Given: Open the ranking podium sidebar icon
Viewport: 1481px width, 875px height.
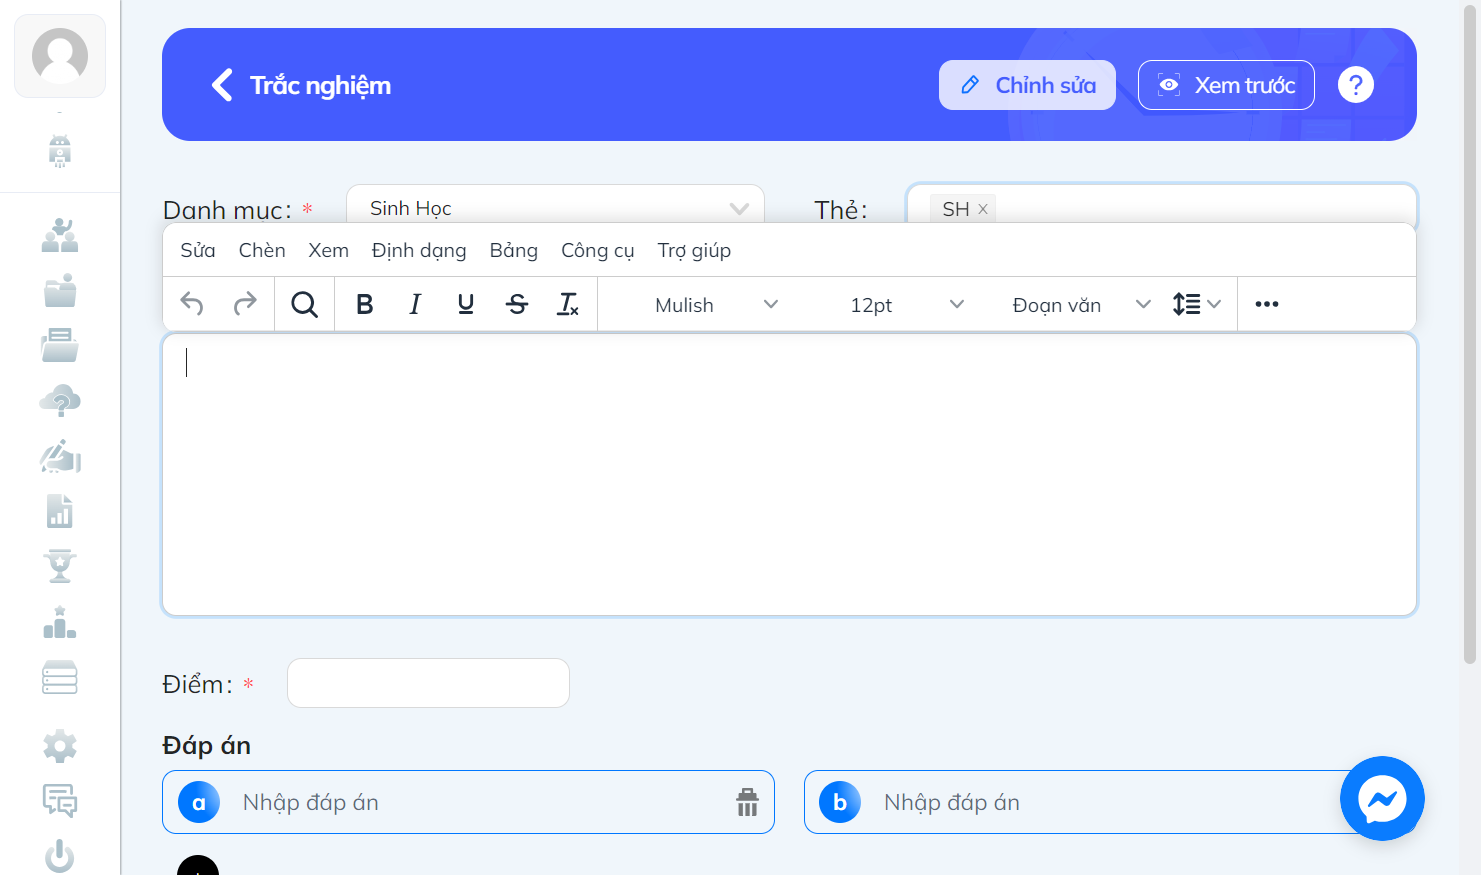Looking at the screenshot, I should tap(60, 622).
